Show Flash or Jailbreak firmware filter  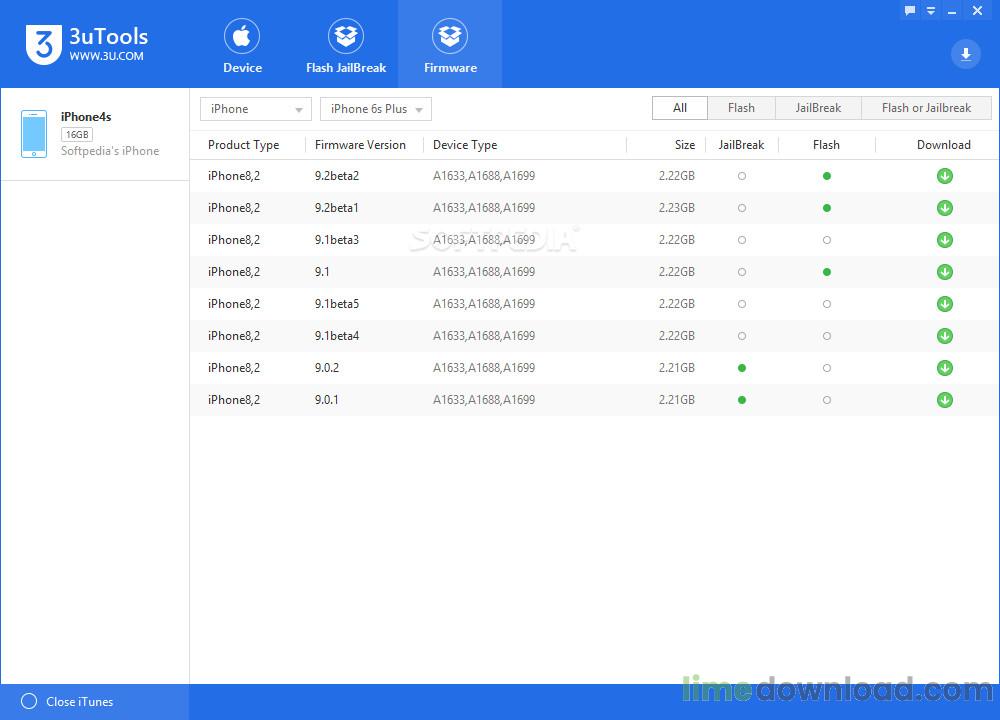pyautogui.click(x=926, y=108)
